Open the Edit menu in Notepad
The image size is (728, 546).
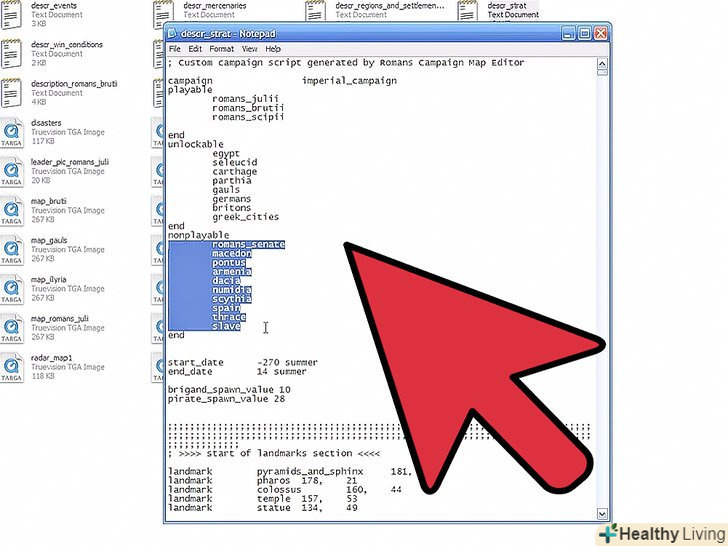(195, 49)
